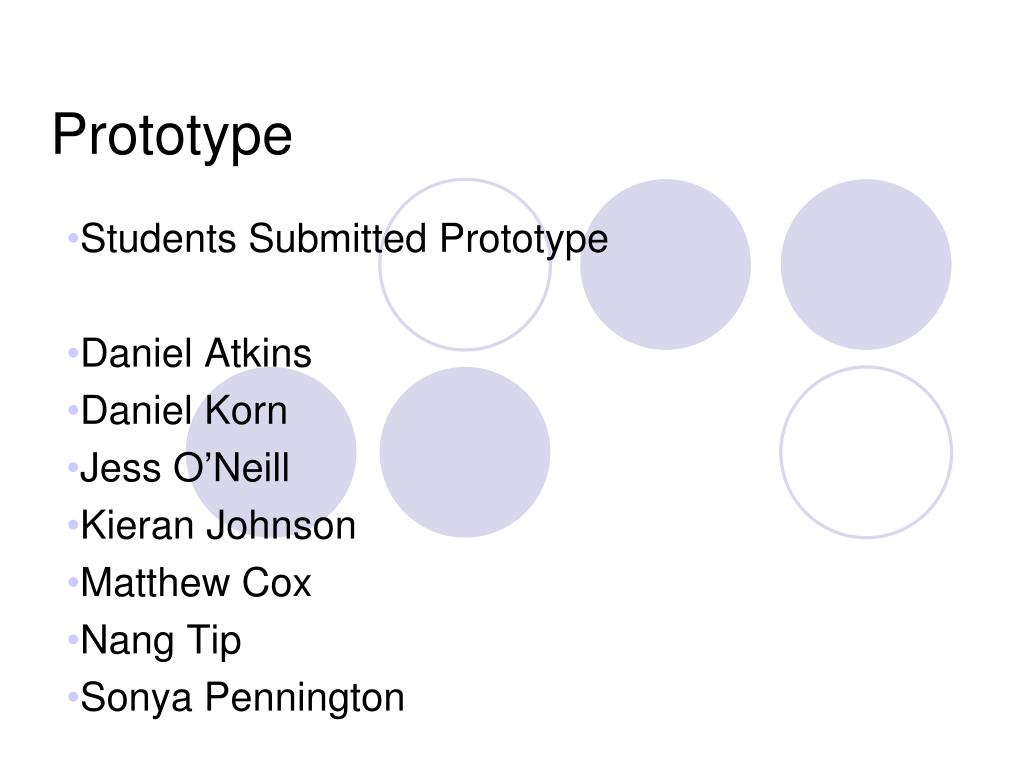This screenshot has width=1024, height=768.
Task: Click the outlined circle behind Submitted Prototype text
Action: coord(465,264)
